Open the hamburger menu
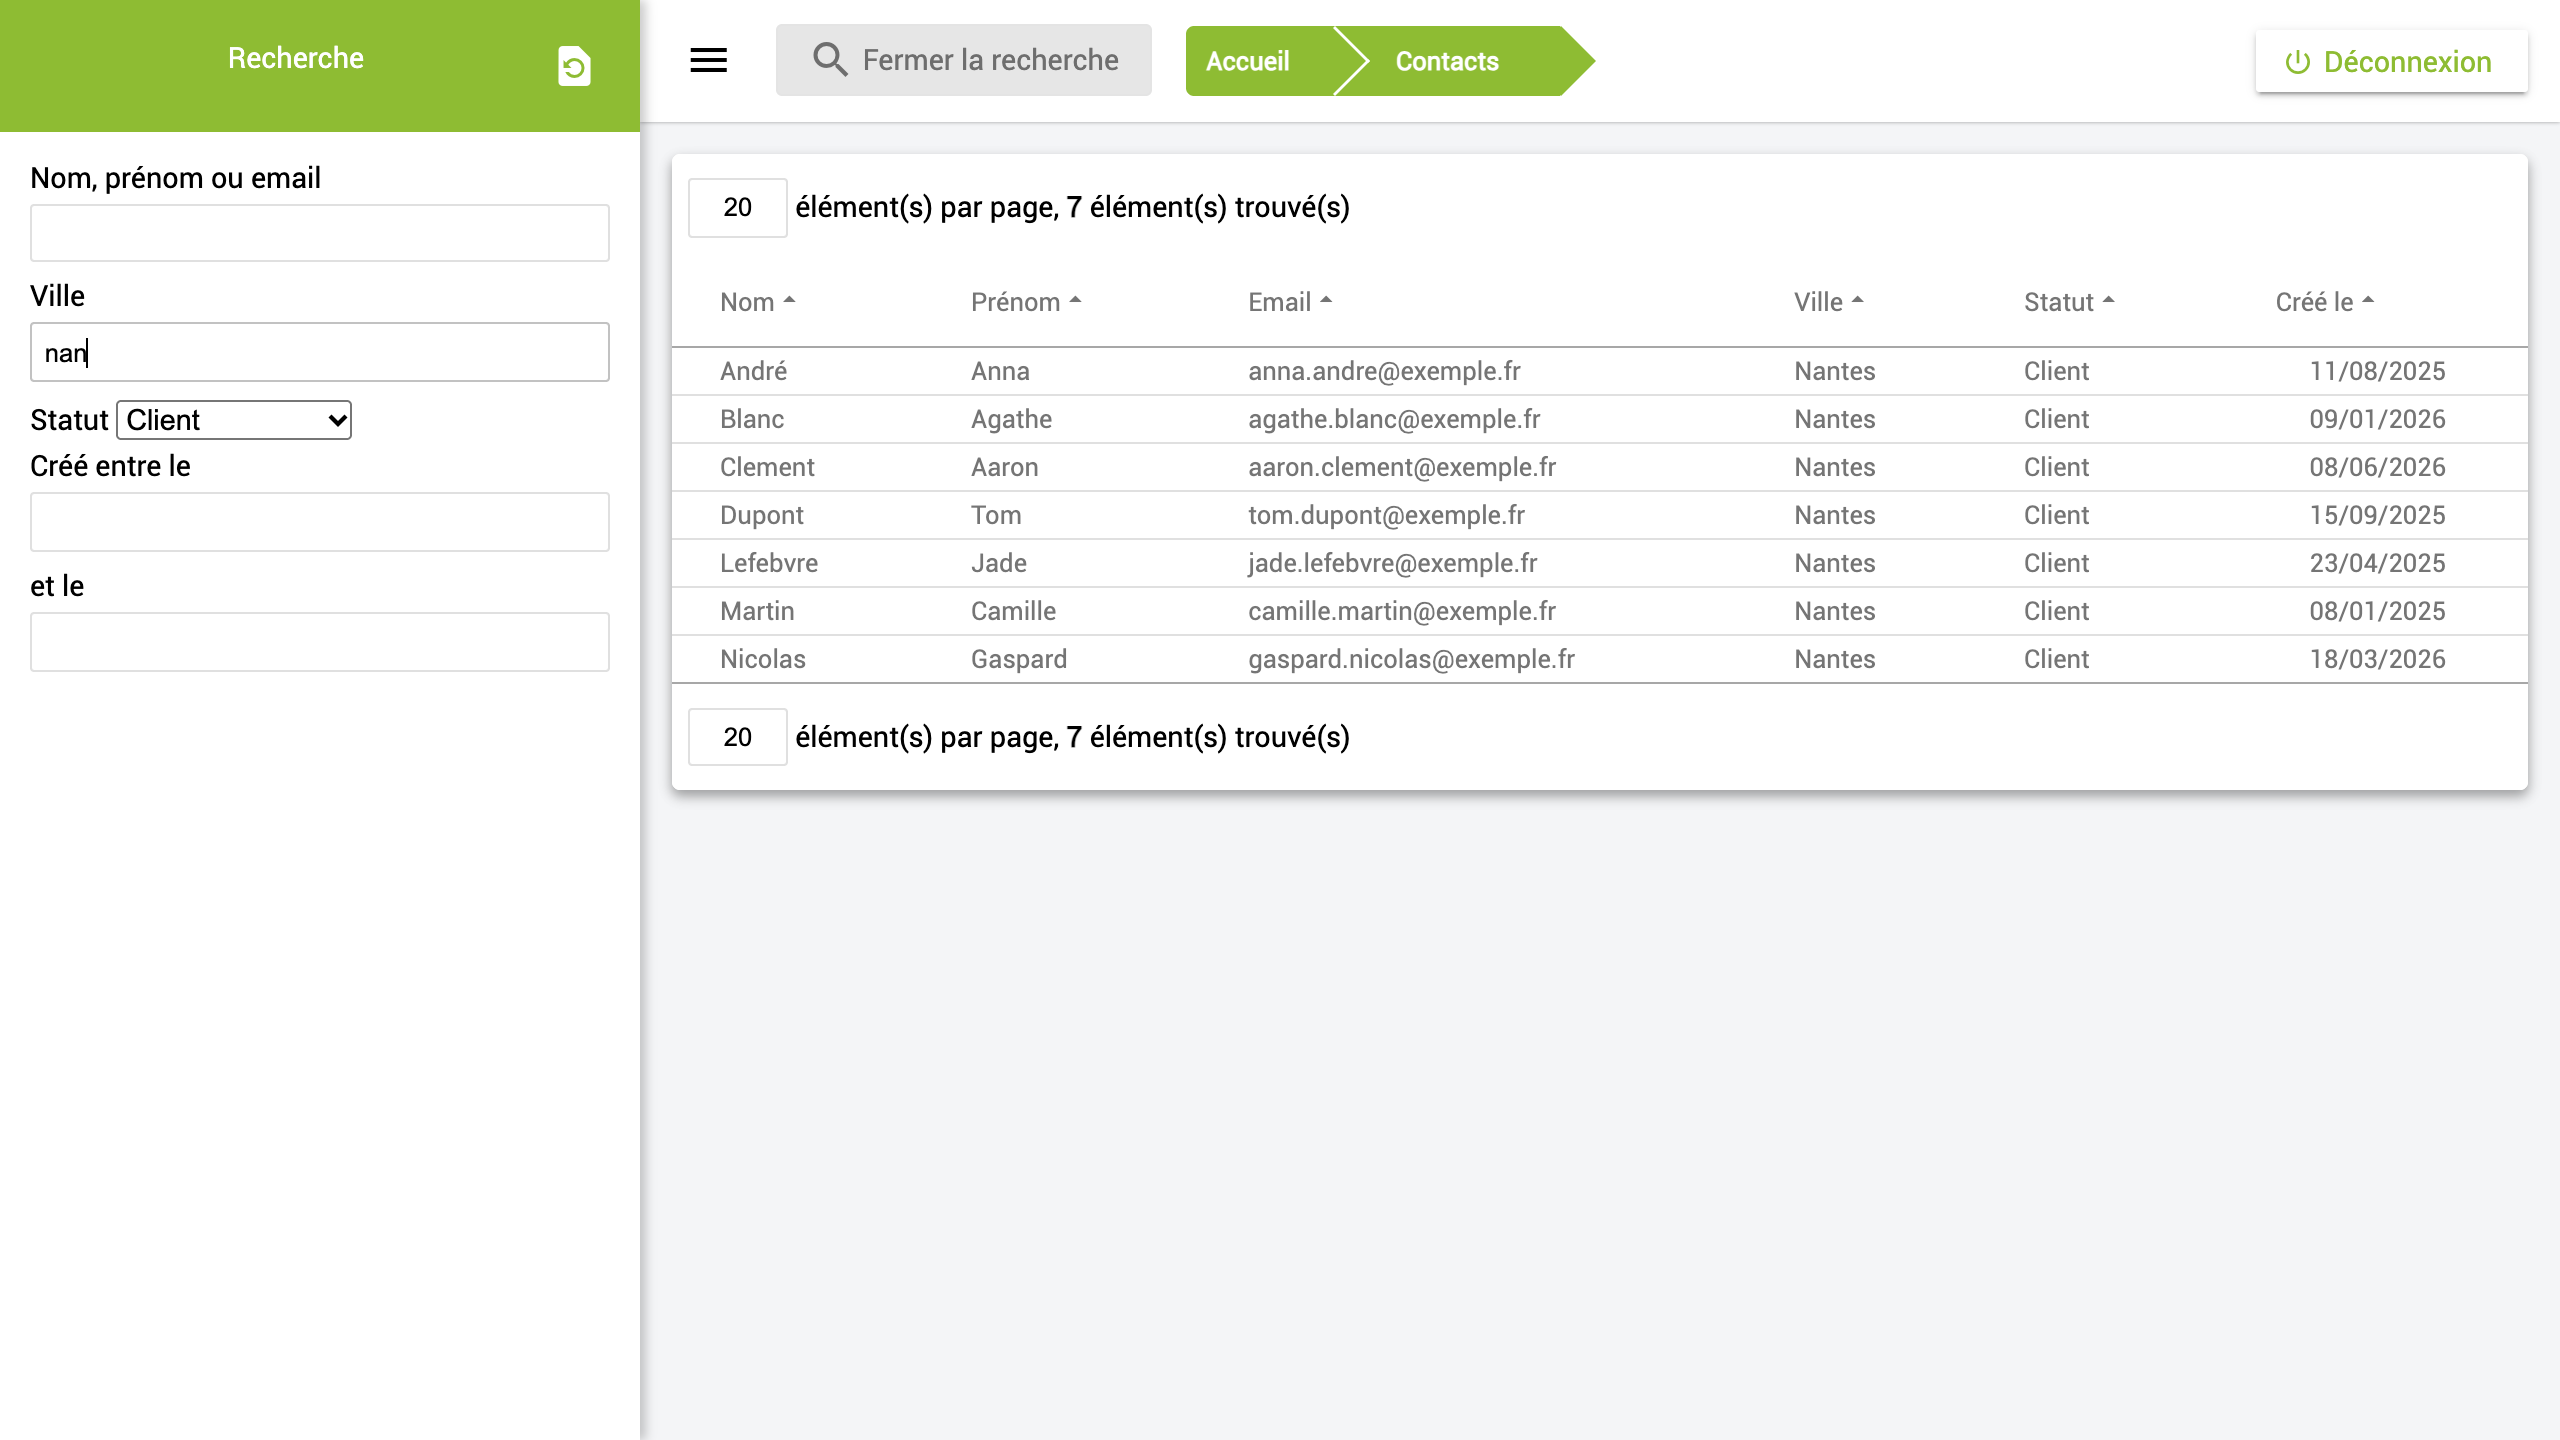Screen dimensions: 2560x1440 [x=708, y=61]
